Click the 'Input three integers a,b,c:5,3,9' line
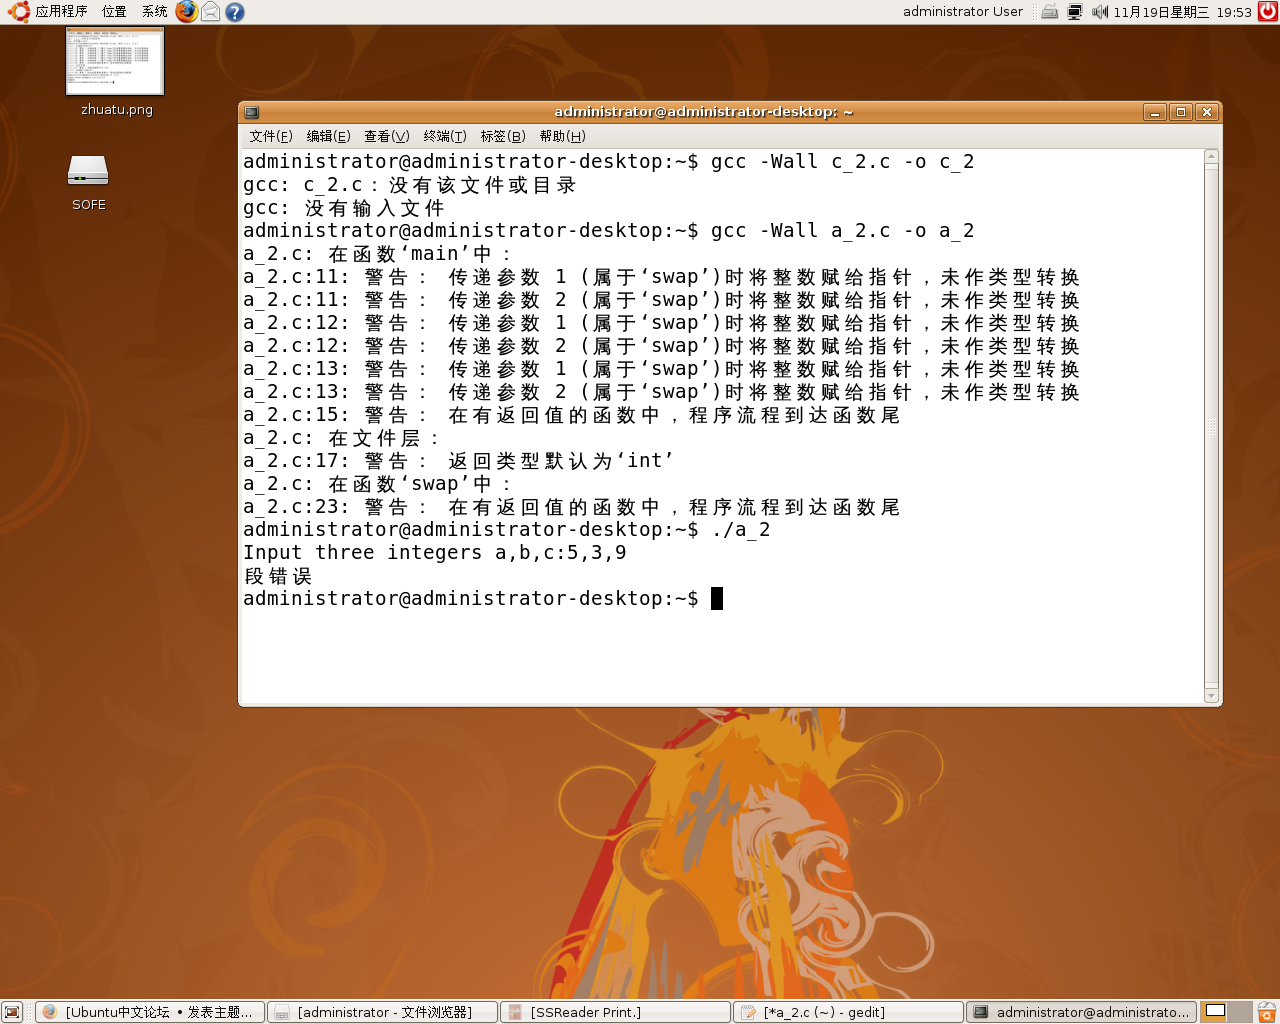Screen dimensions: 1280x1024 tap(435, 553)
